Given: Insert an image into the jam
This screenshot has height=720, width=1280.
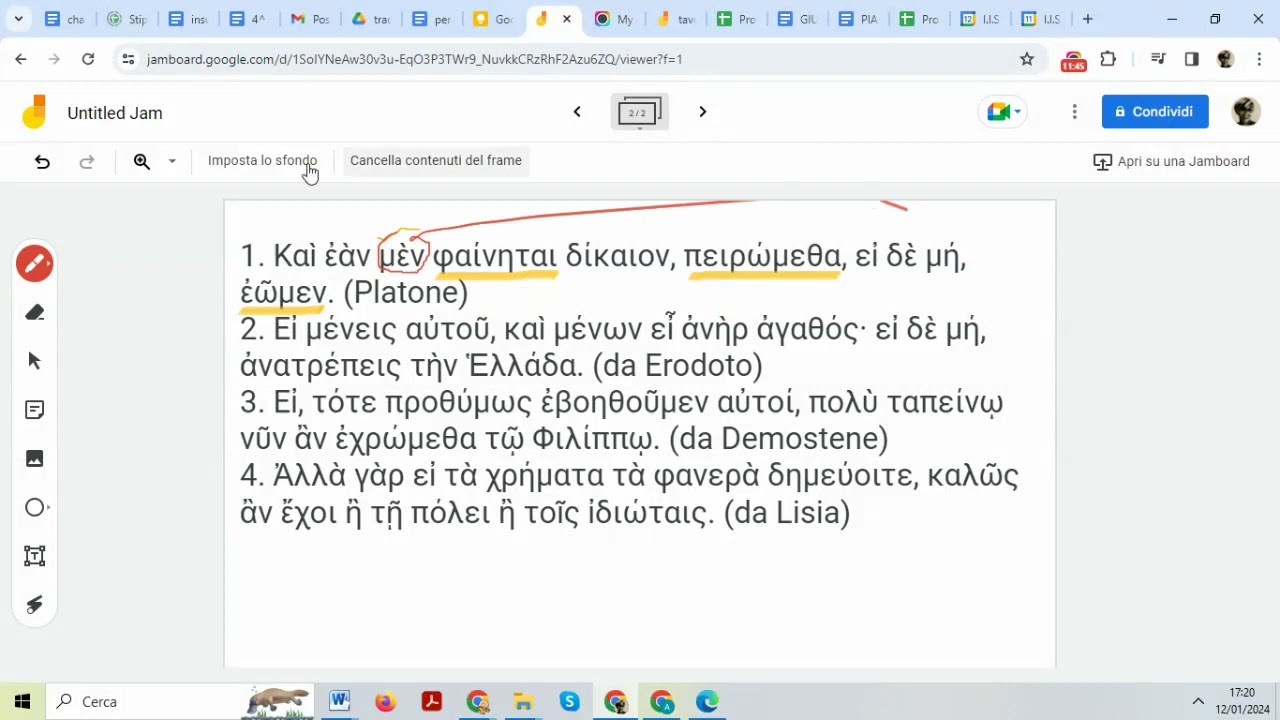Looking at the screenshot, I should 35,458.
